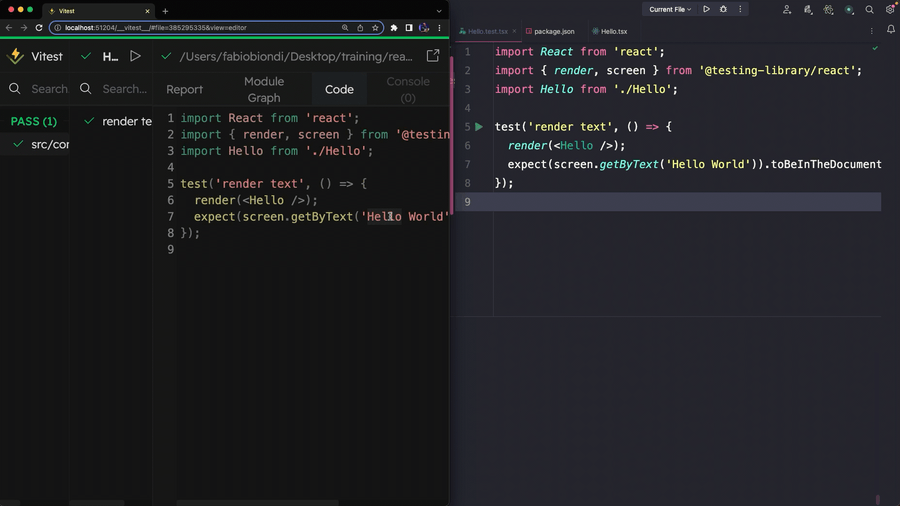900x506 pixels.
Task: Click the Vitest lightning logo
Action: pyautogui.click(x=15, y=56)
